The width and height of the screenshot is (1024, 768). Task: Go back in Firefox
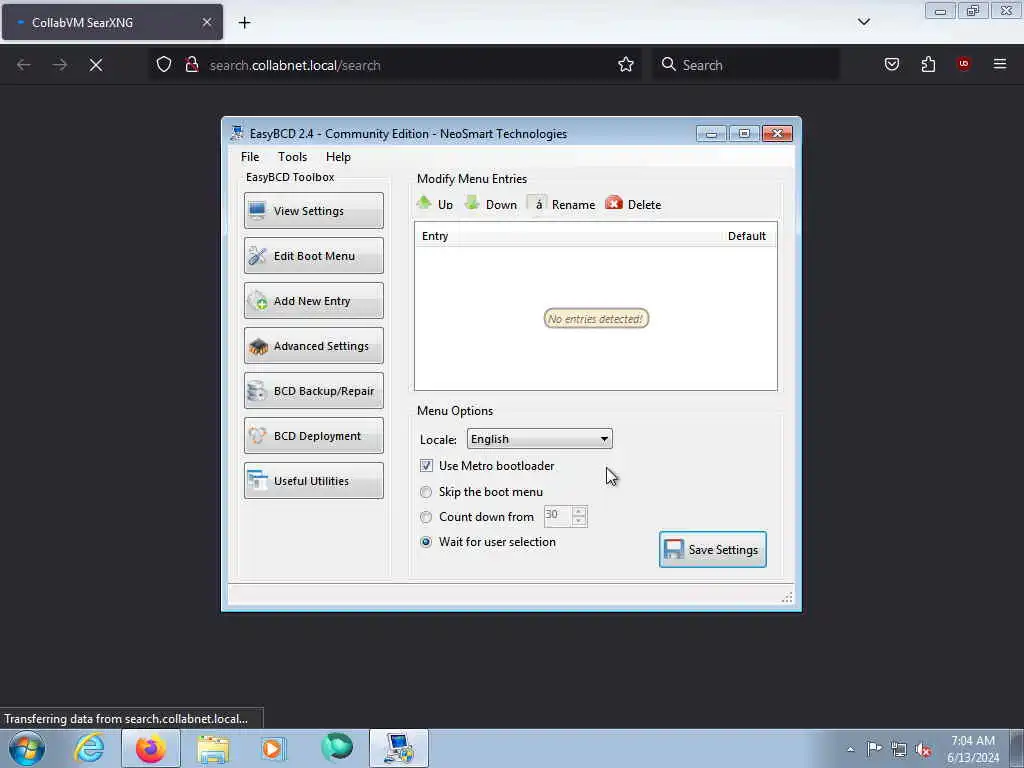coord(24,65)
